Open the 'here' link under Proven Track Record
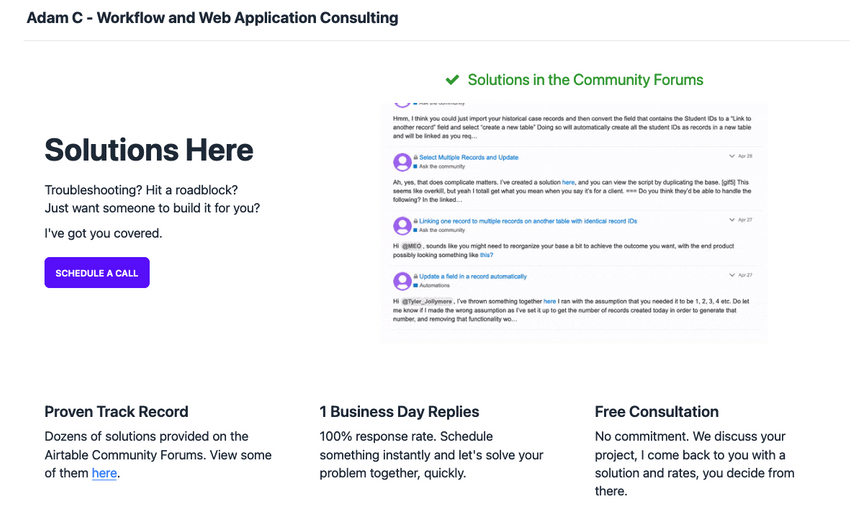Image resolution: width=861 pixels, height=512 pixels. point(104,473)
